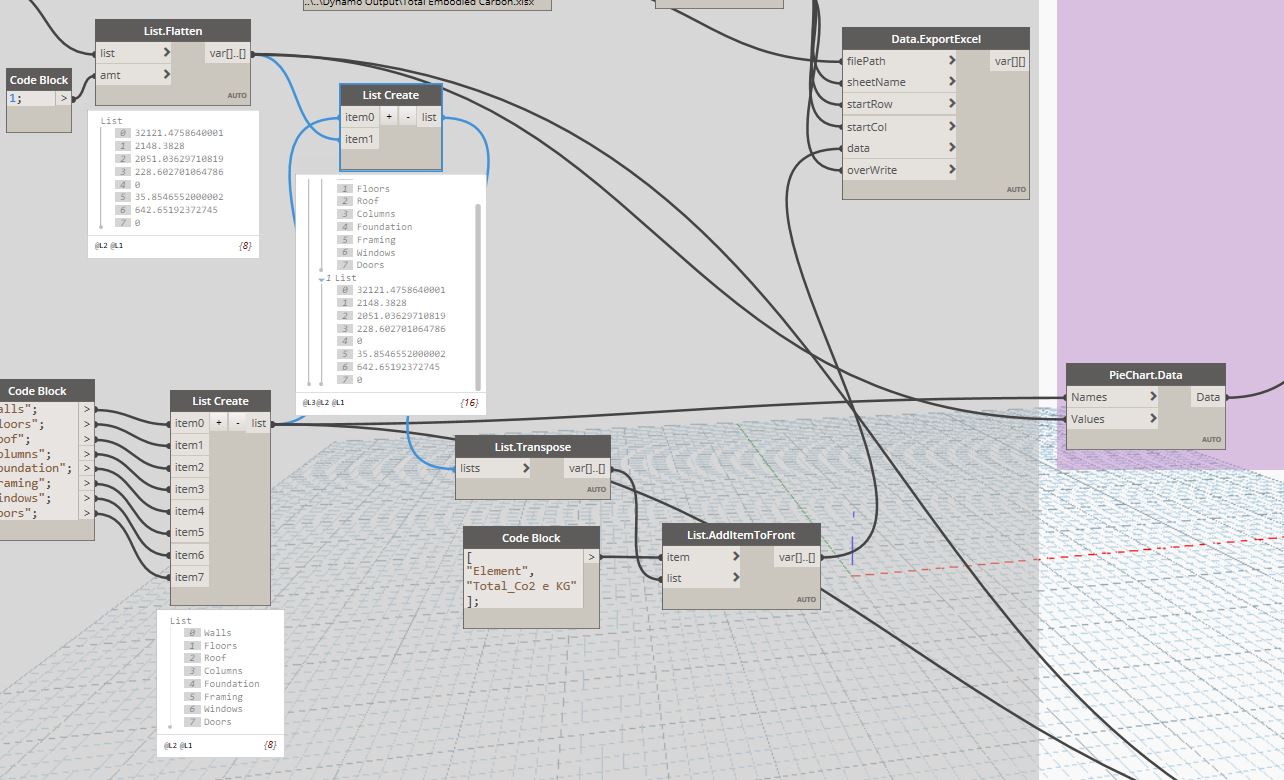Viewport: 1284px width, 780px height.
Task: Click 'Walls' in lower List Create preview
Action: pyautogui.click(x=217, y=633)
